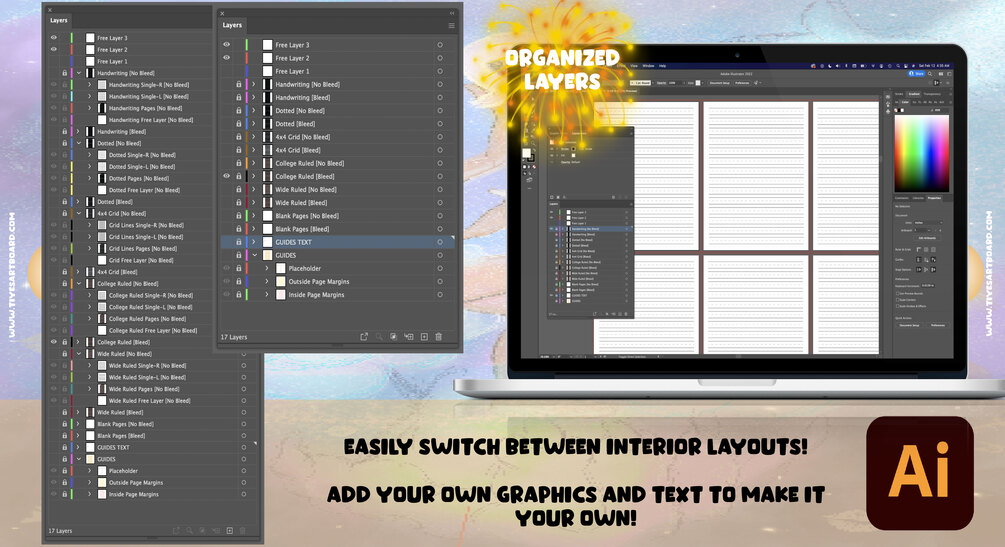Click Free Layer 2 thumbnail in front panel
1005x547 pixels.
coord(267,58)
